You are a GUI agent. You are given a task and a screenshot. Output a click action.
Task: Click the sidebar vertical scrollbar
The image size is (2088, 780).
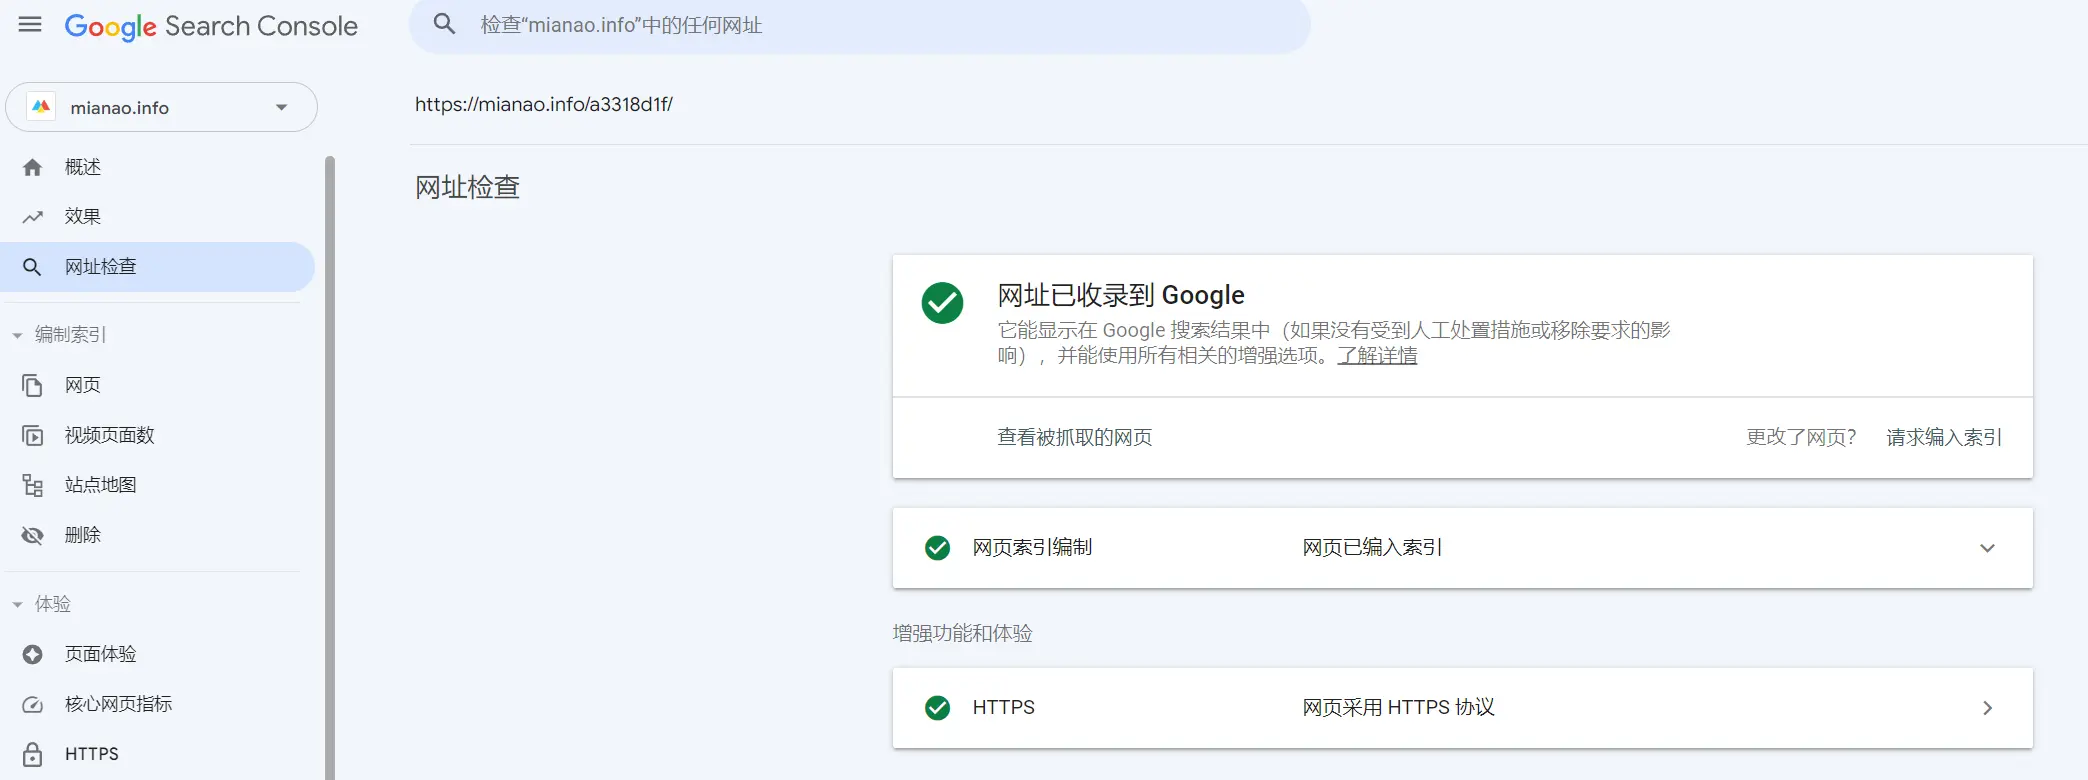click(330, 467)
